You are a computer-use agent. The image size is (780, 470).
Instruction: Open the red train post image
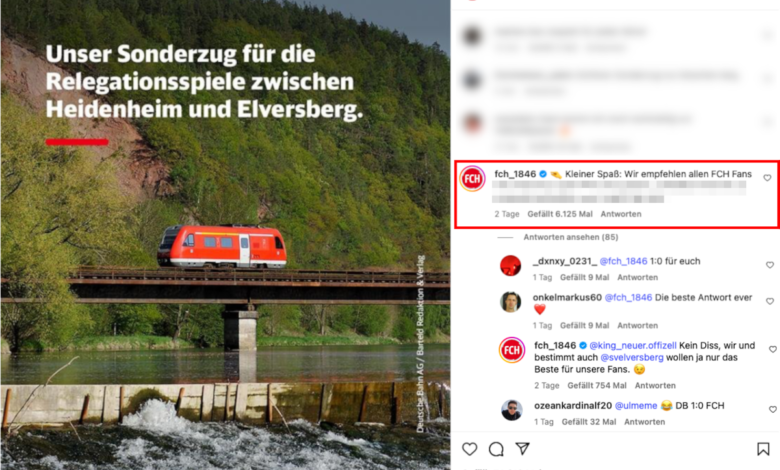(x=225, y=235)
